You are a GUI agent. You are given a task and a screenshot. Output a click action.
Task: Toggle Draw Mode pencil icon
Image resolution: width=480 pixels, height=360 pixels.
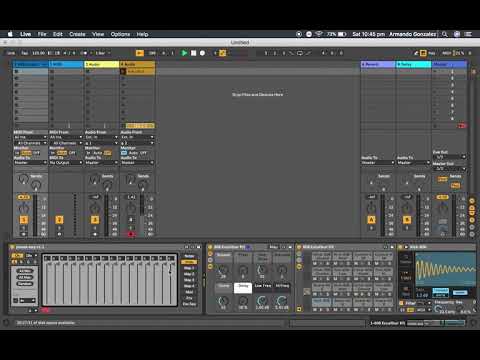point(416,53)
